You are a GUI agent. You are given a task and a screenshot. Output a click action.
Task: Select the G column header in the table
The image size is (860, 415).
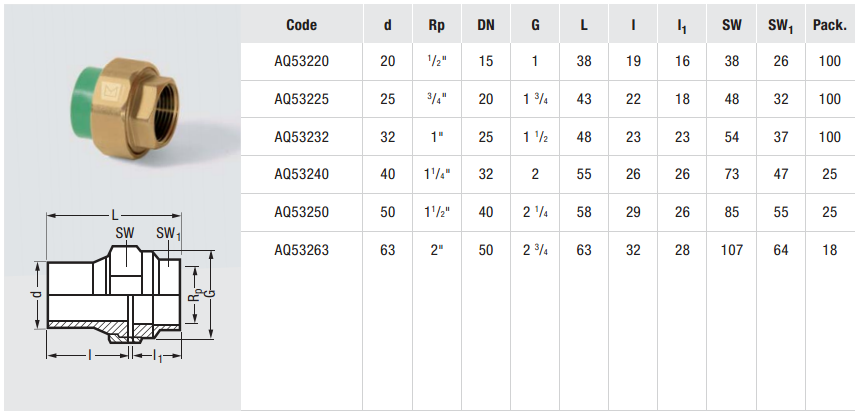(x=535, y=25)
